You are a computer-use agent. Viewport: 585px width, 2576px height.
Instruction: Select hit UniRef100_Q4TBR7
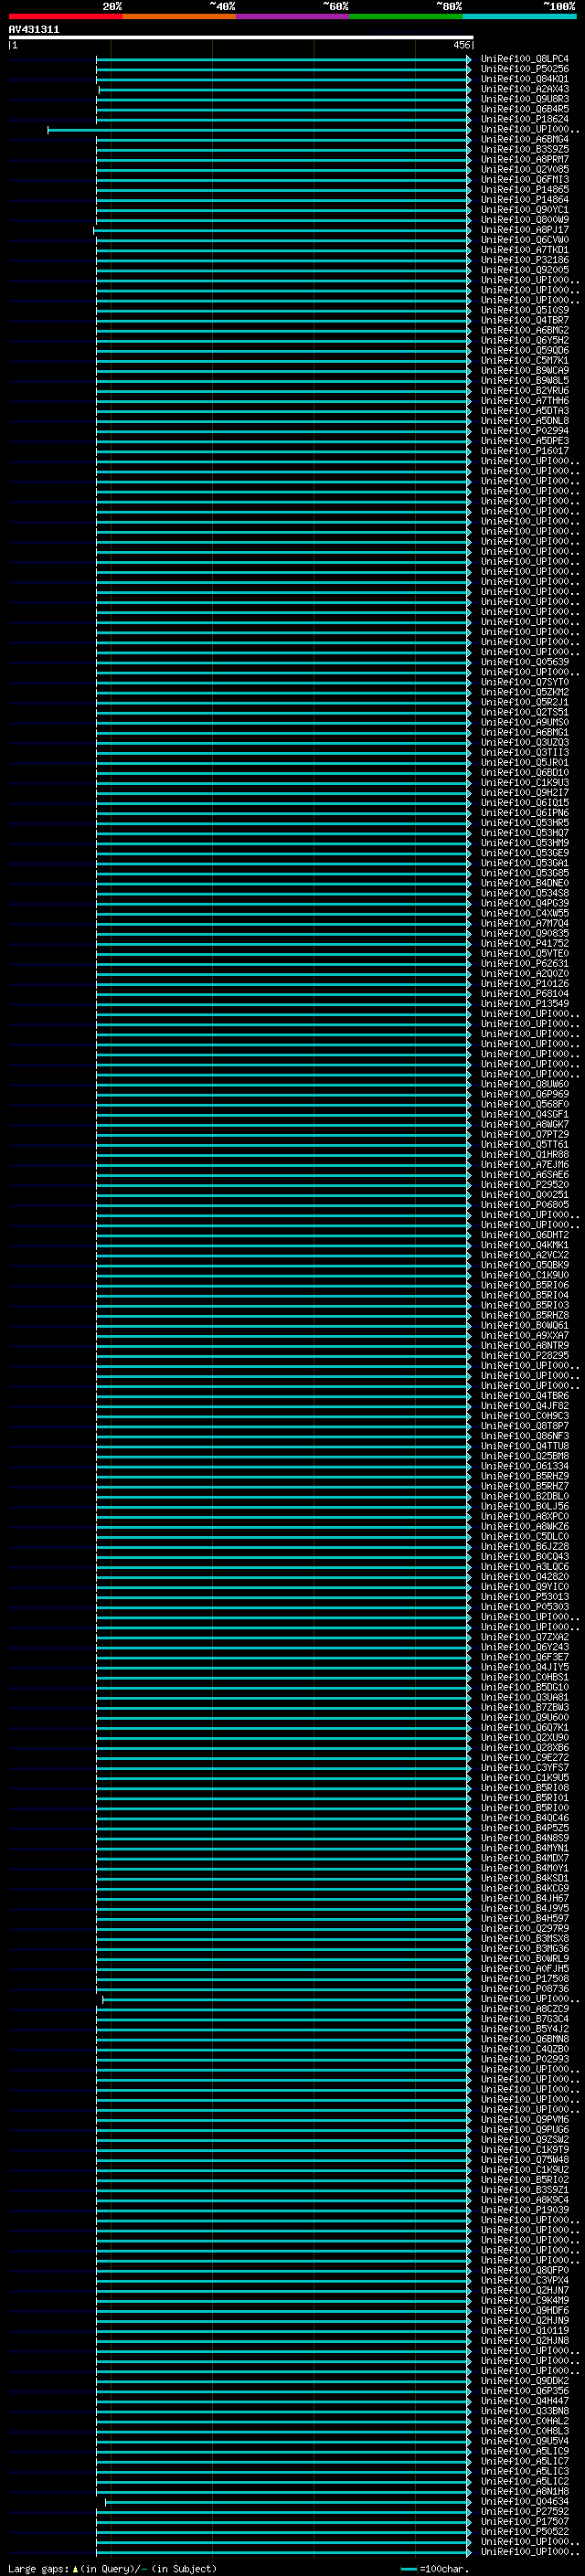coord(525,320)
